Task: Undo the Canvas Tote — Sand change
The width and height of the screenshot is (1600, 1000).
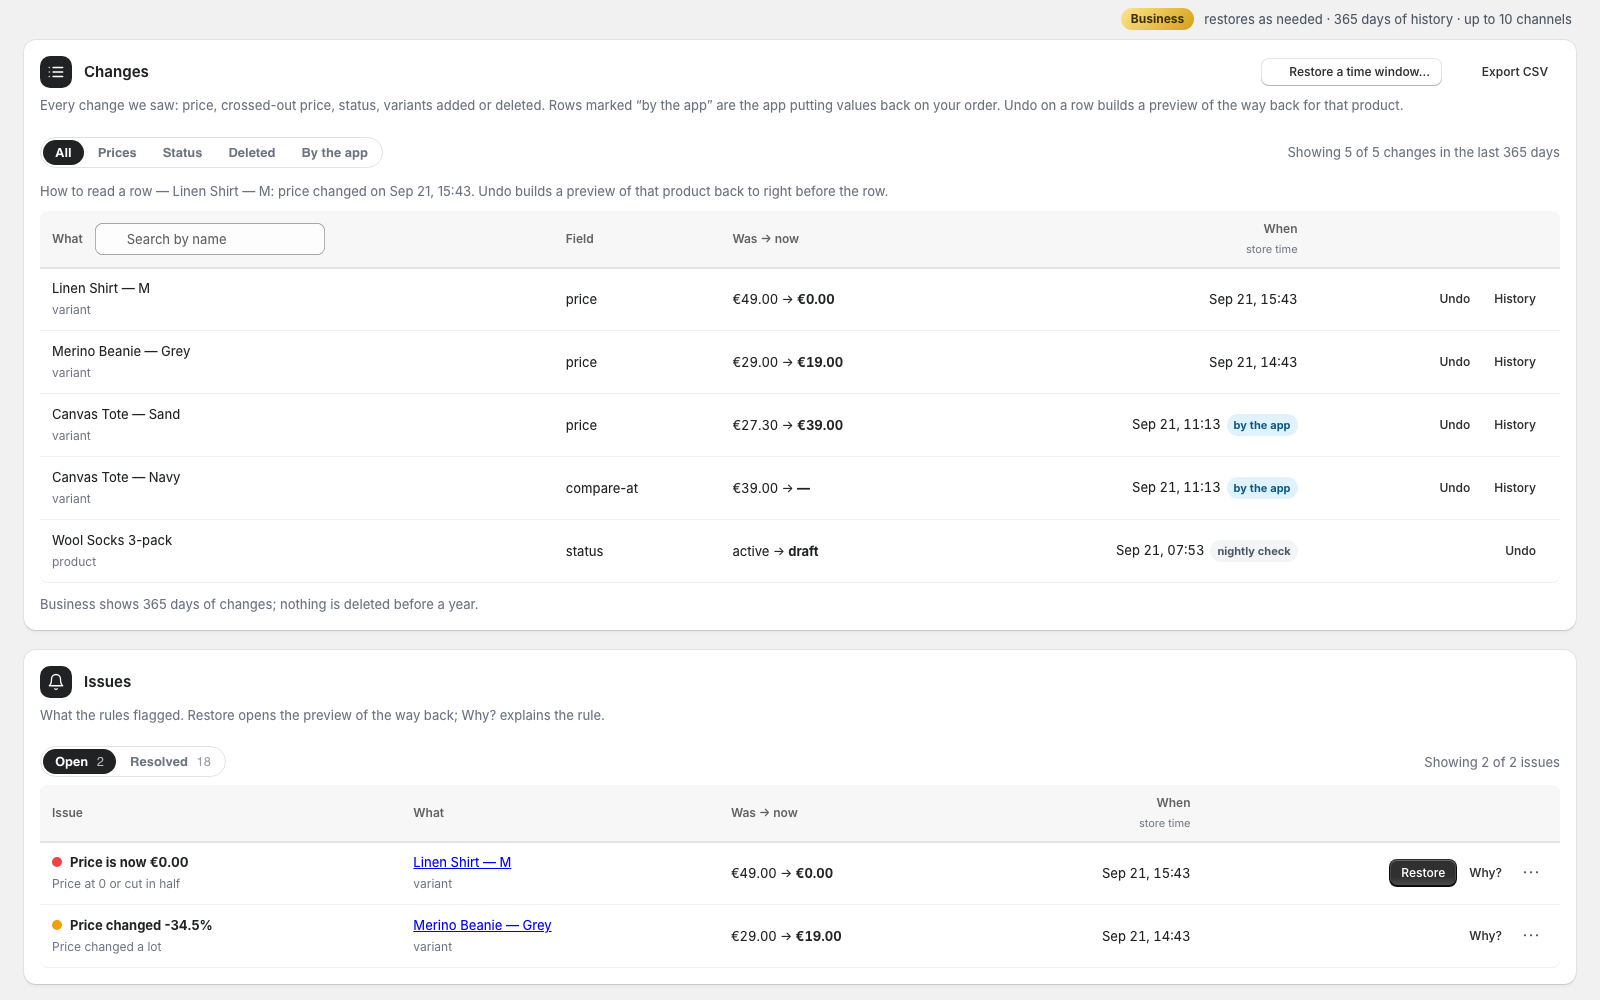Action: [x=1455, y=425]
